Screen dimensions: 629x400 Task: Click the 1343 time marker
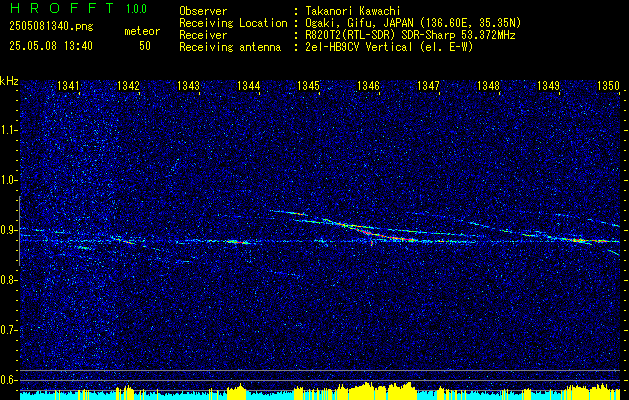point(189,85)
